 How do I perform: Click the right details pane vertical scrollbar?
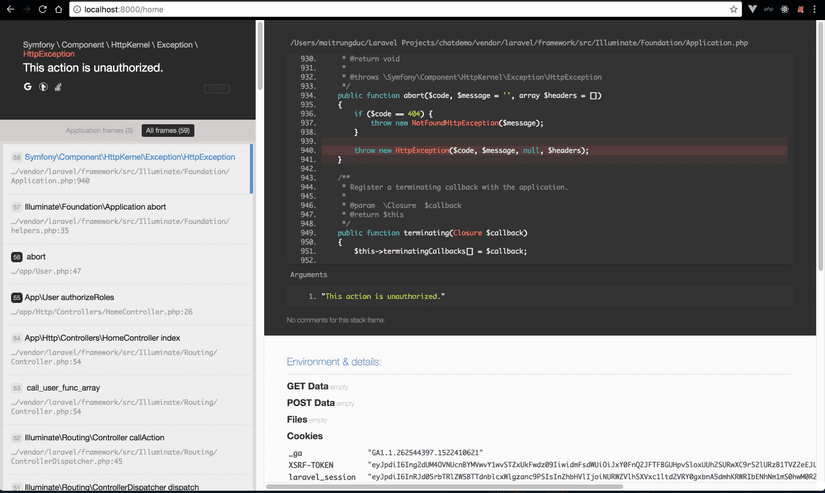coord(820,145)
